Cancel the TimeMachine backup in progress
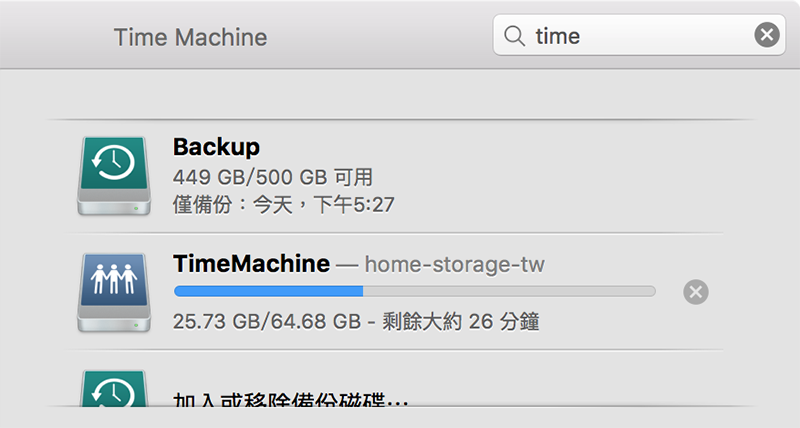Screen dimensions: 800x428 pyautogui.click(x=695, y=292)
